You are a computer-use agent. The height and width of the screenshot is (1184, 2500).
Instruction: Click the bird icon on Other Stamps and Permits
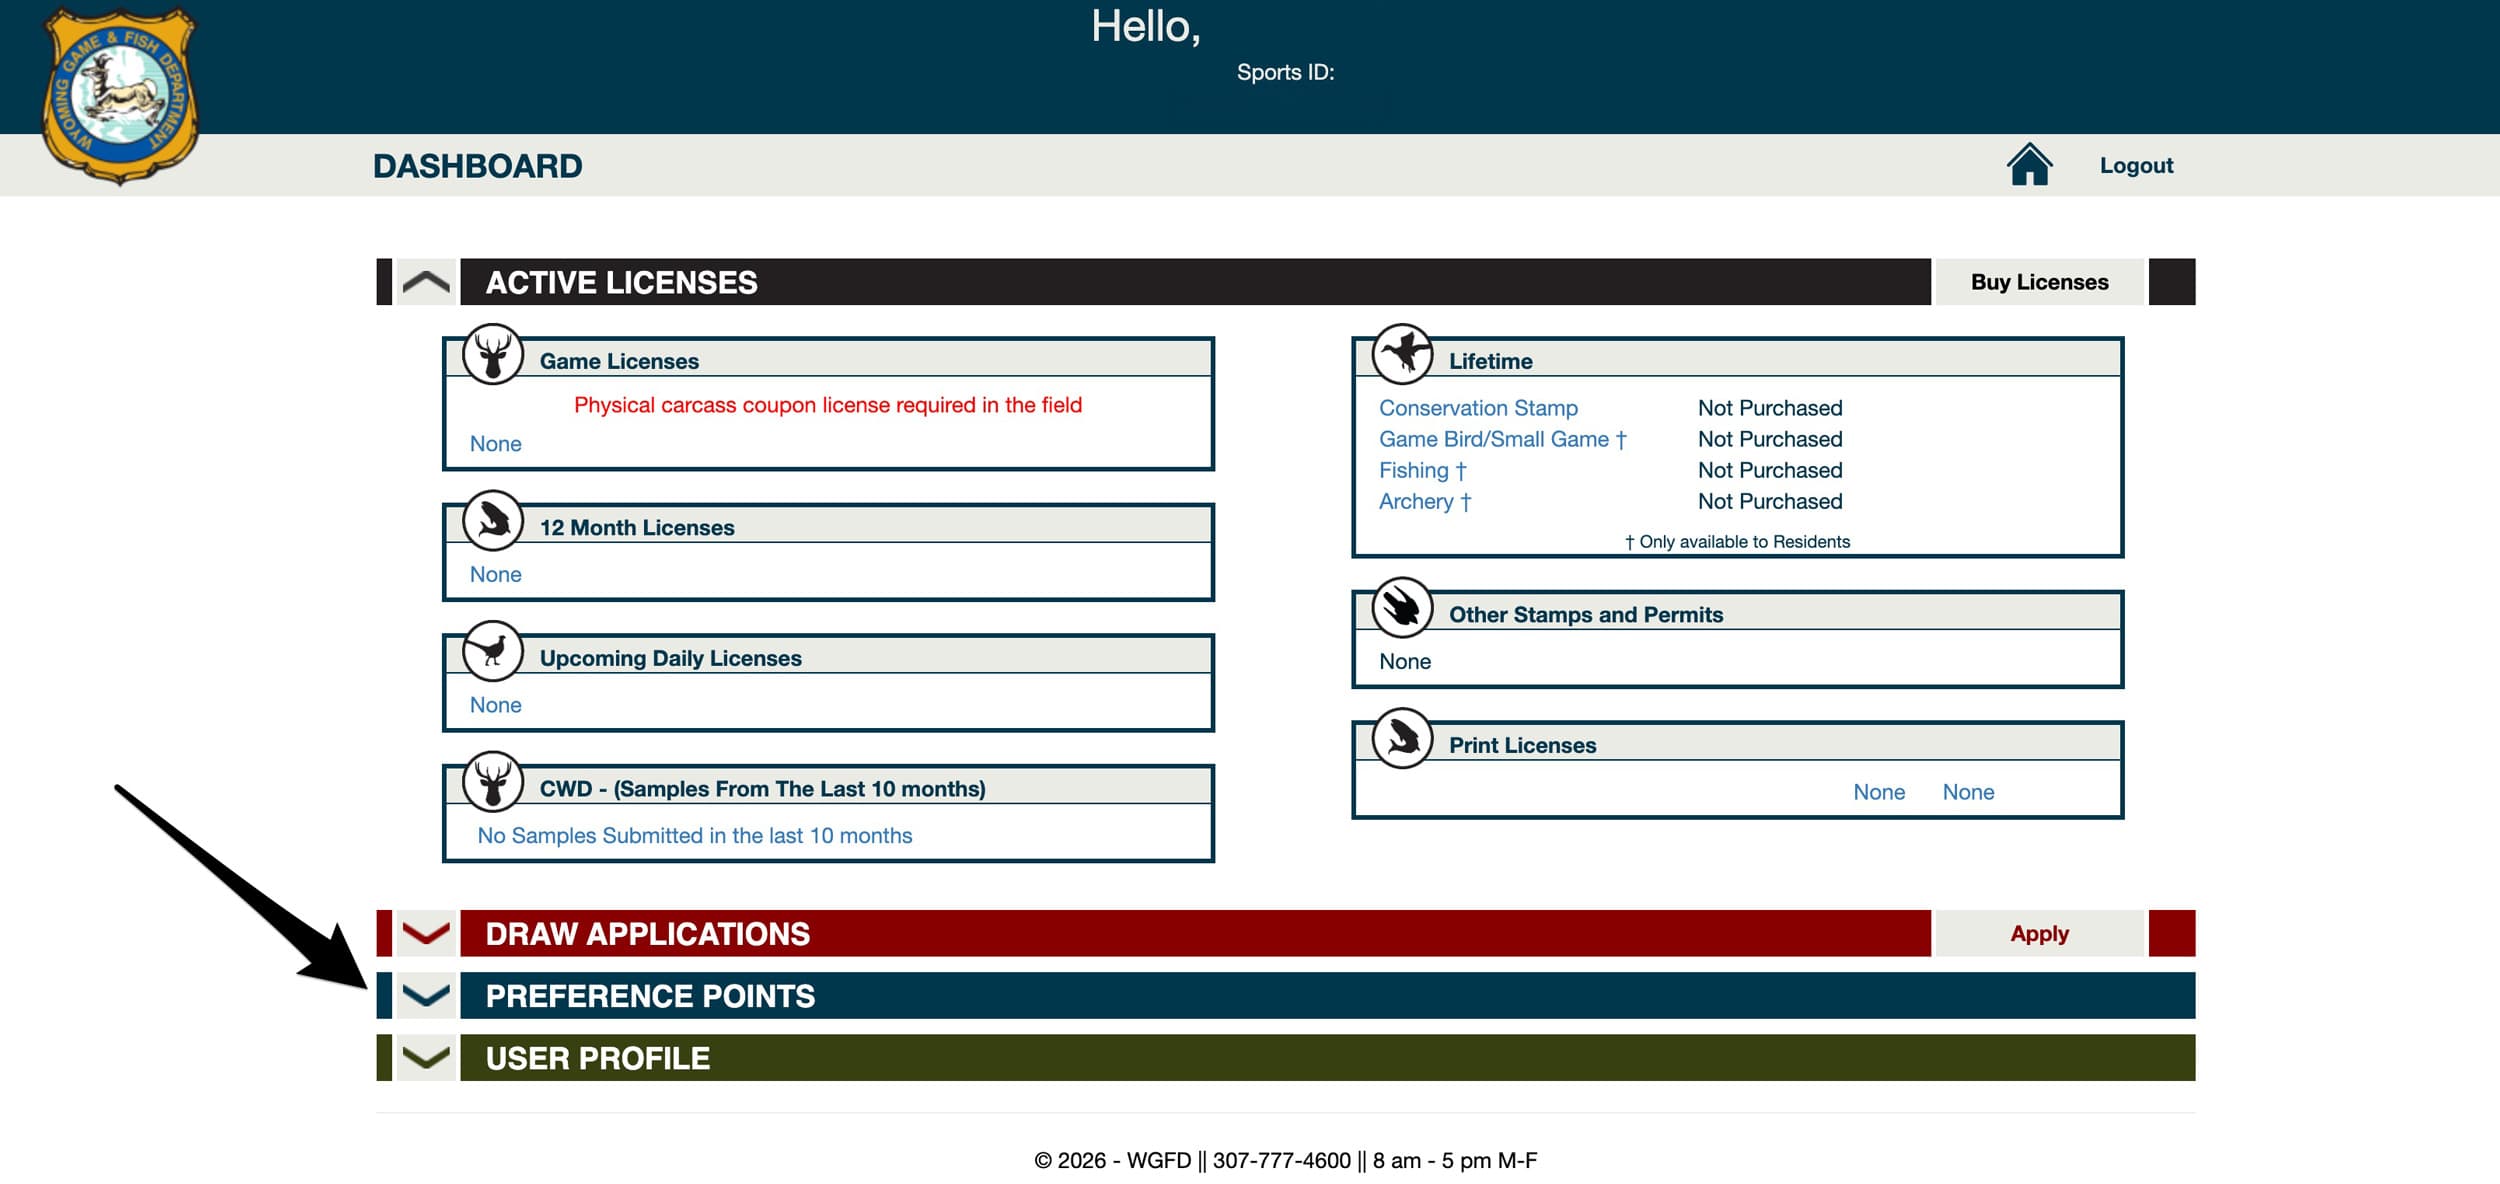tap(1402, 607)
